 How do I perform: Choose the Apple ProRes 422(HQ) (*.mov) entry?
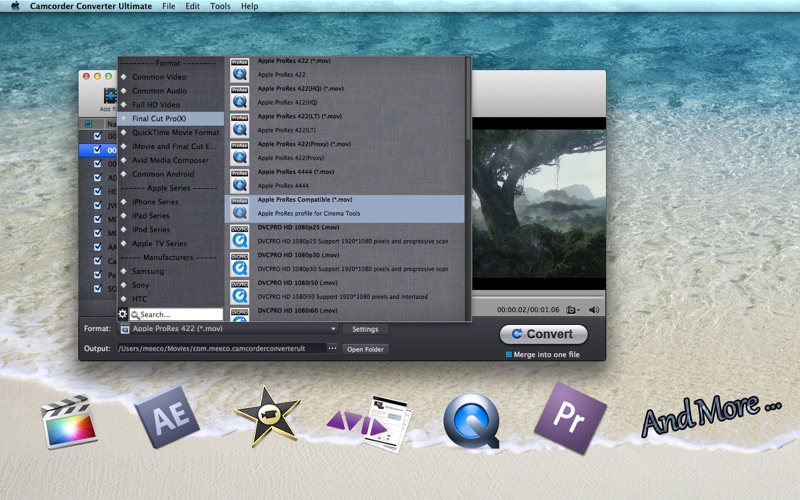[345, 95]
